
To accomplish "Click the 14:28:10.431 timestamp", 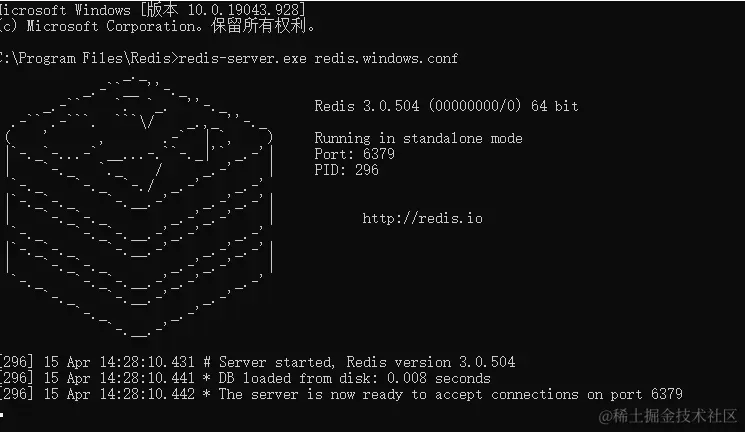I will [147, 362].
